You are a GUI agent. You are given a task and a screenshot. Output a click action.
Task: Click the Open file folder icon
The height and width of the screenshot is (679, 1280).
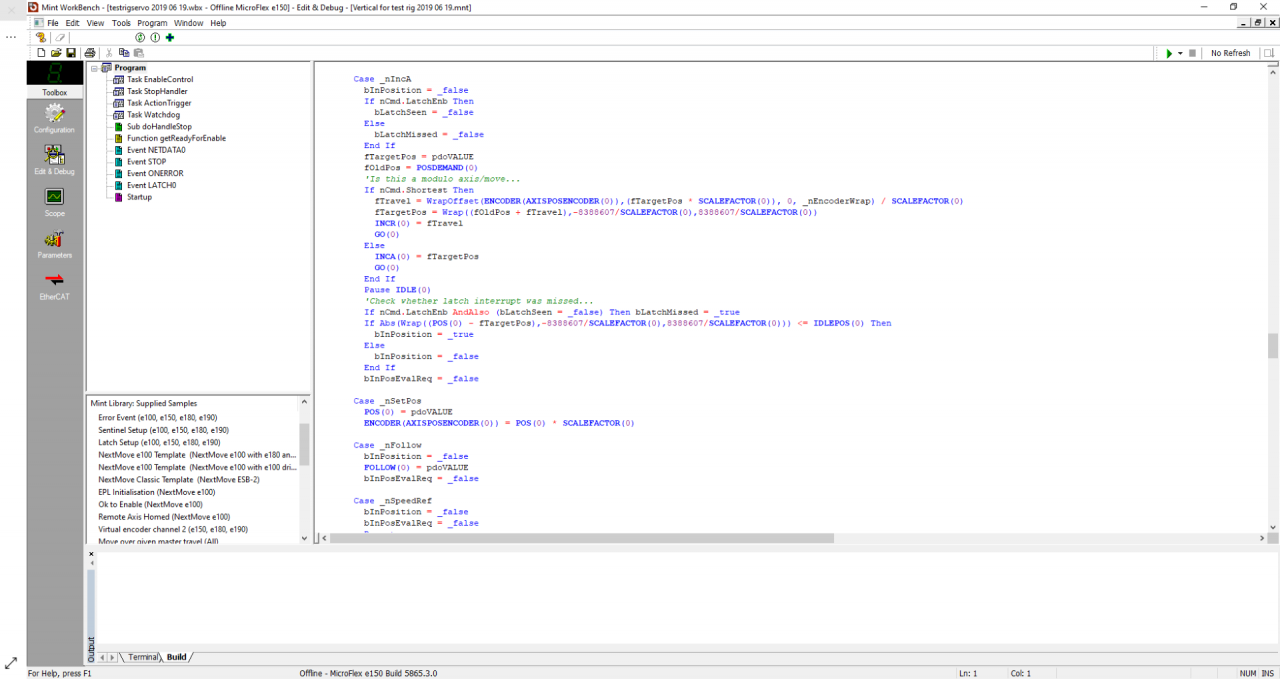[56, 53]
